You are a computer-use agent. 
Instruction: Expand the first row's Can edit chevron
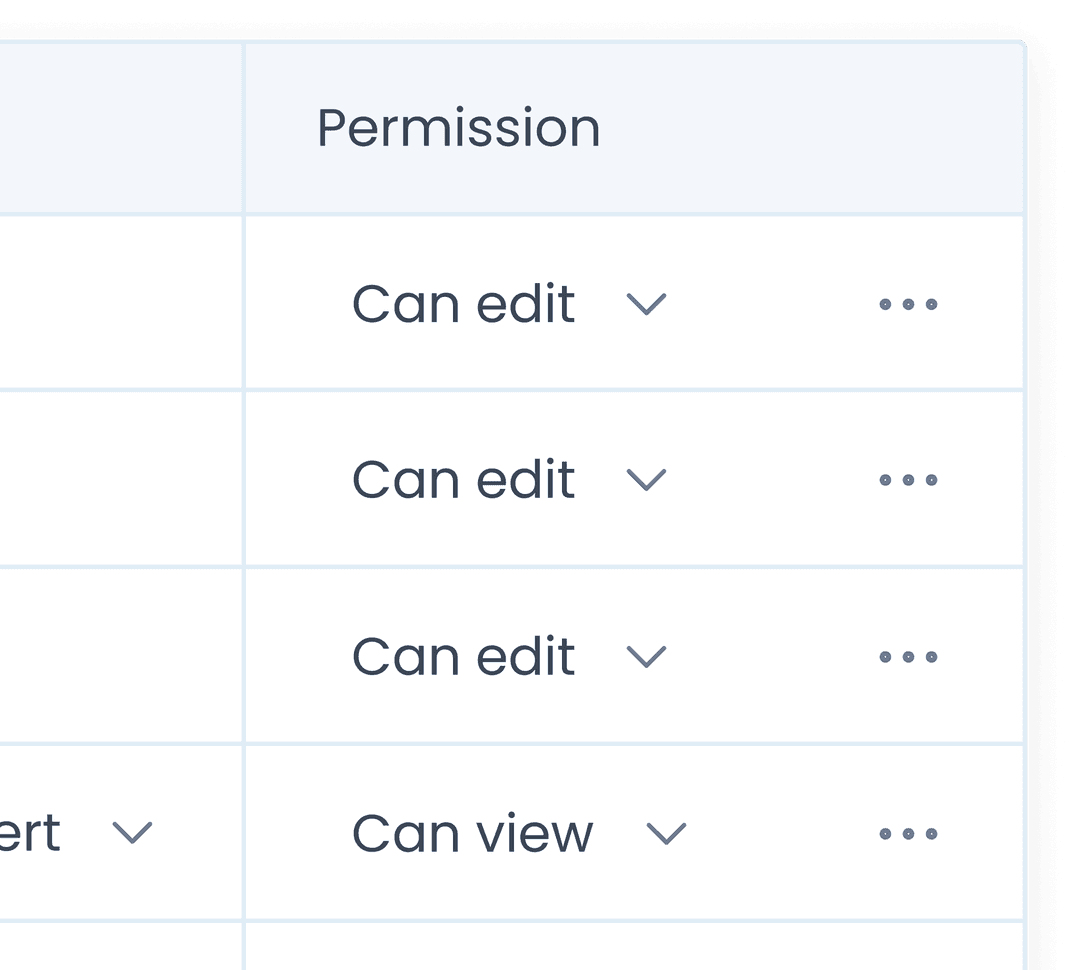coord(646,304)
